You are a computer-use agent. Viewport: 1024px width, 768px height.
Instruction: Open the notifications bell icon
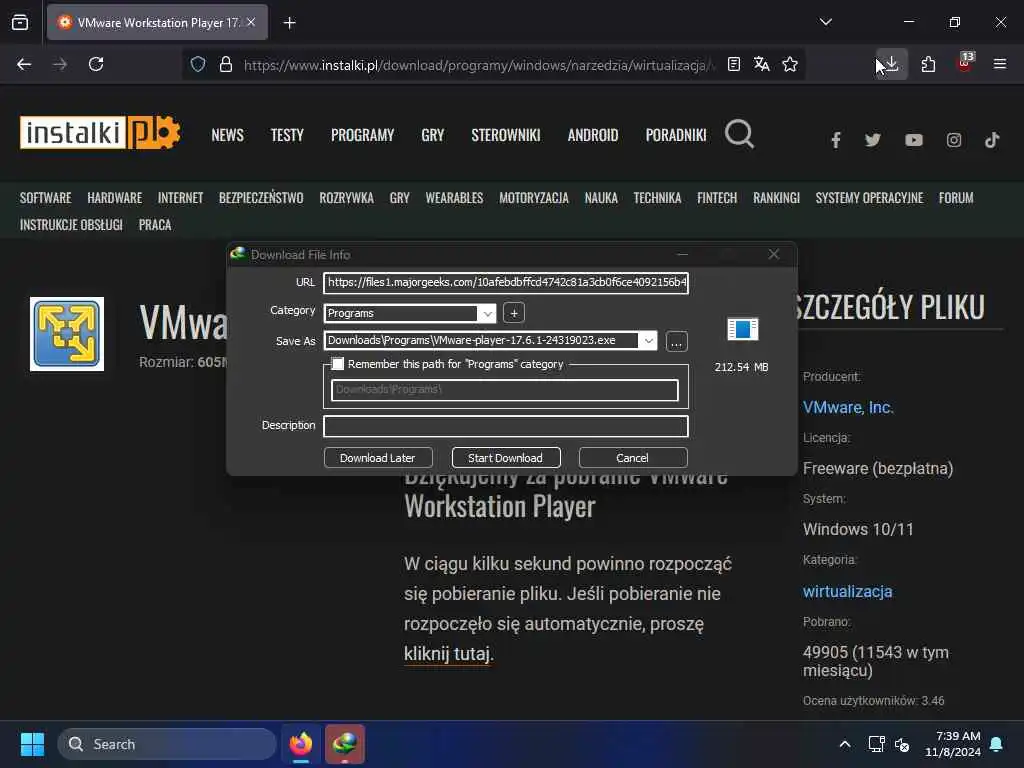(x=997, y=744)
